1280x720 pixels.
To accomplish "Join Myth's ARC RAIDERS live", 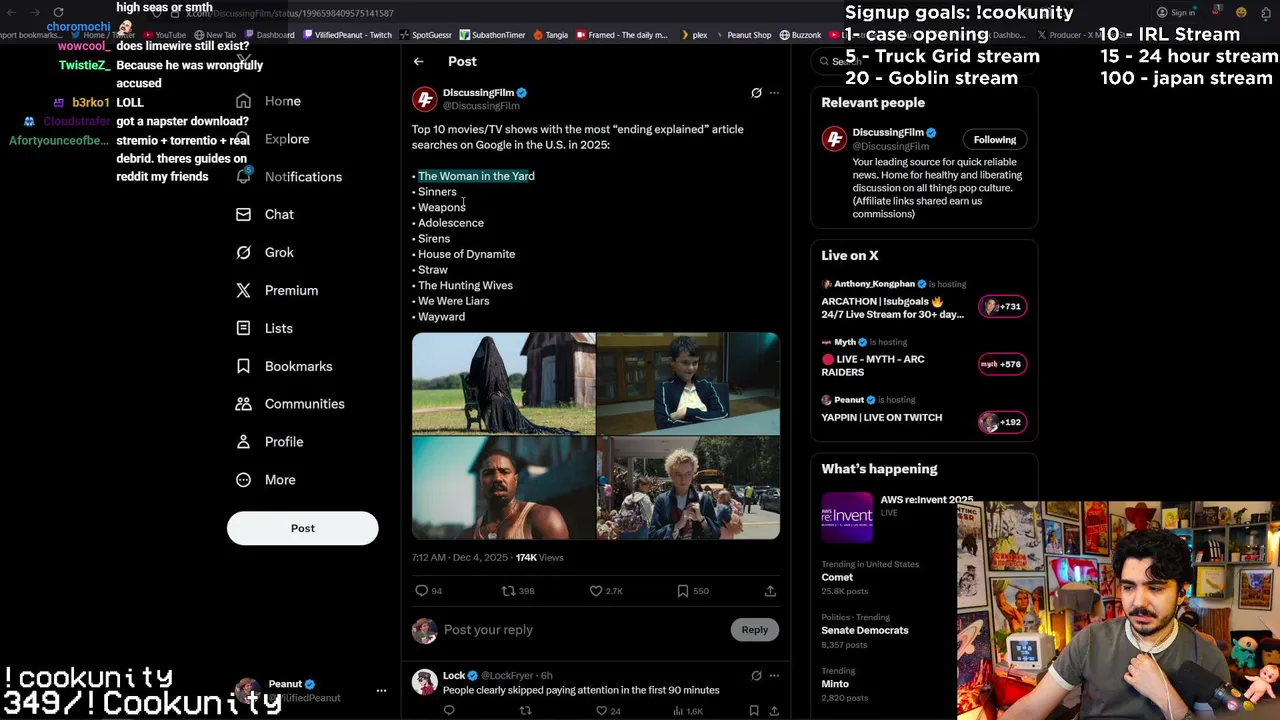I will (x=872, y=365).
